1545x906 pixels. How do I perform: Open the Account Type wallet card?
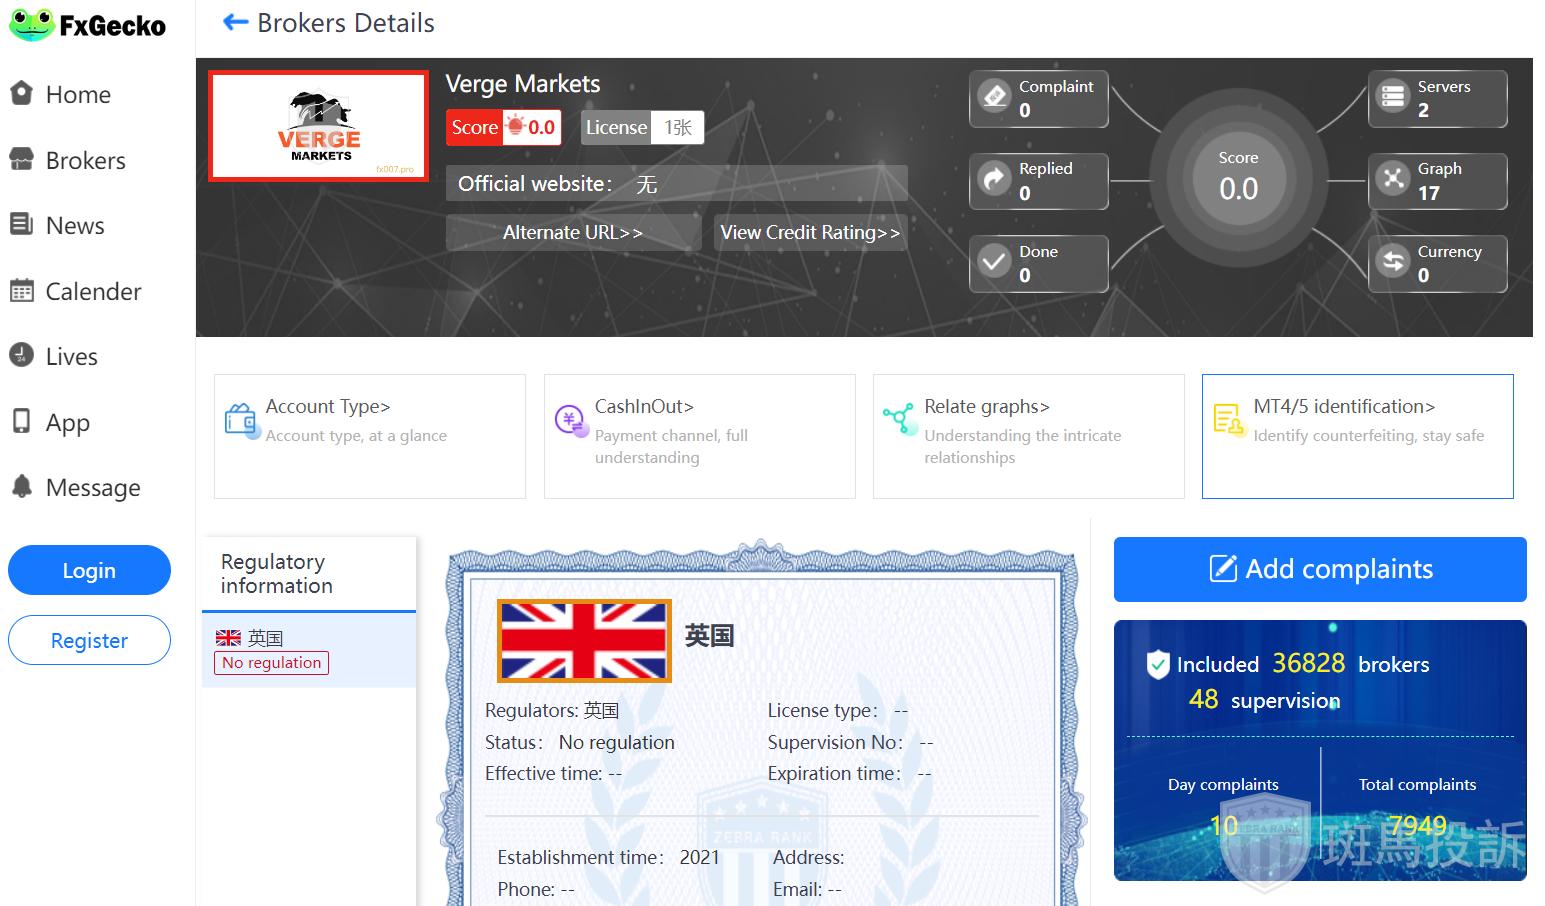pyautogui.click(x=369, y=436)
